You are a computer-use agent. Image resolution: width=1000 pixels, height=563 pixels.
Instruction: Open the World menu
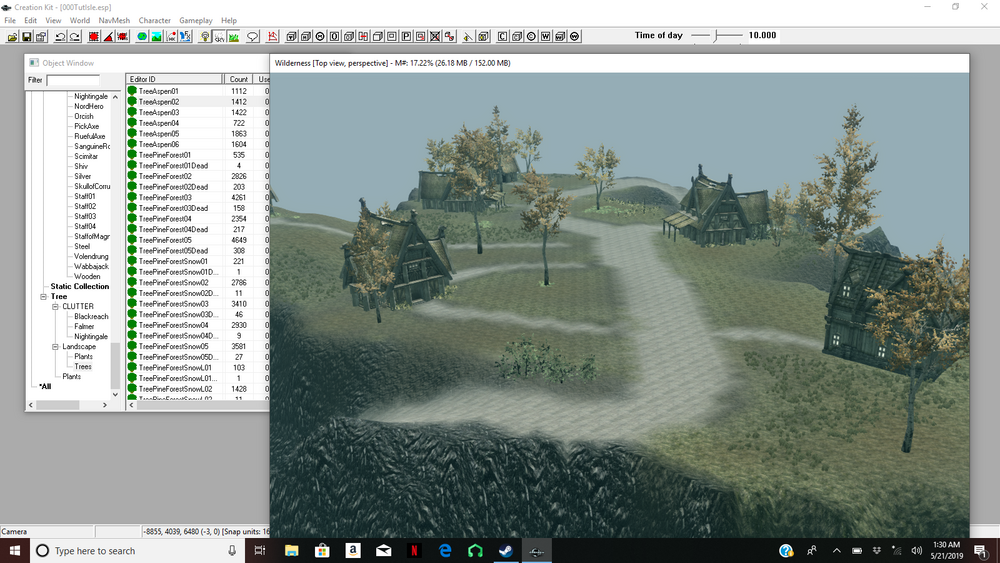tap(80, 20)
